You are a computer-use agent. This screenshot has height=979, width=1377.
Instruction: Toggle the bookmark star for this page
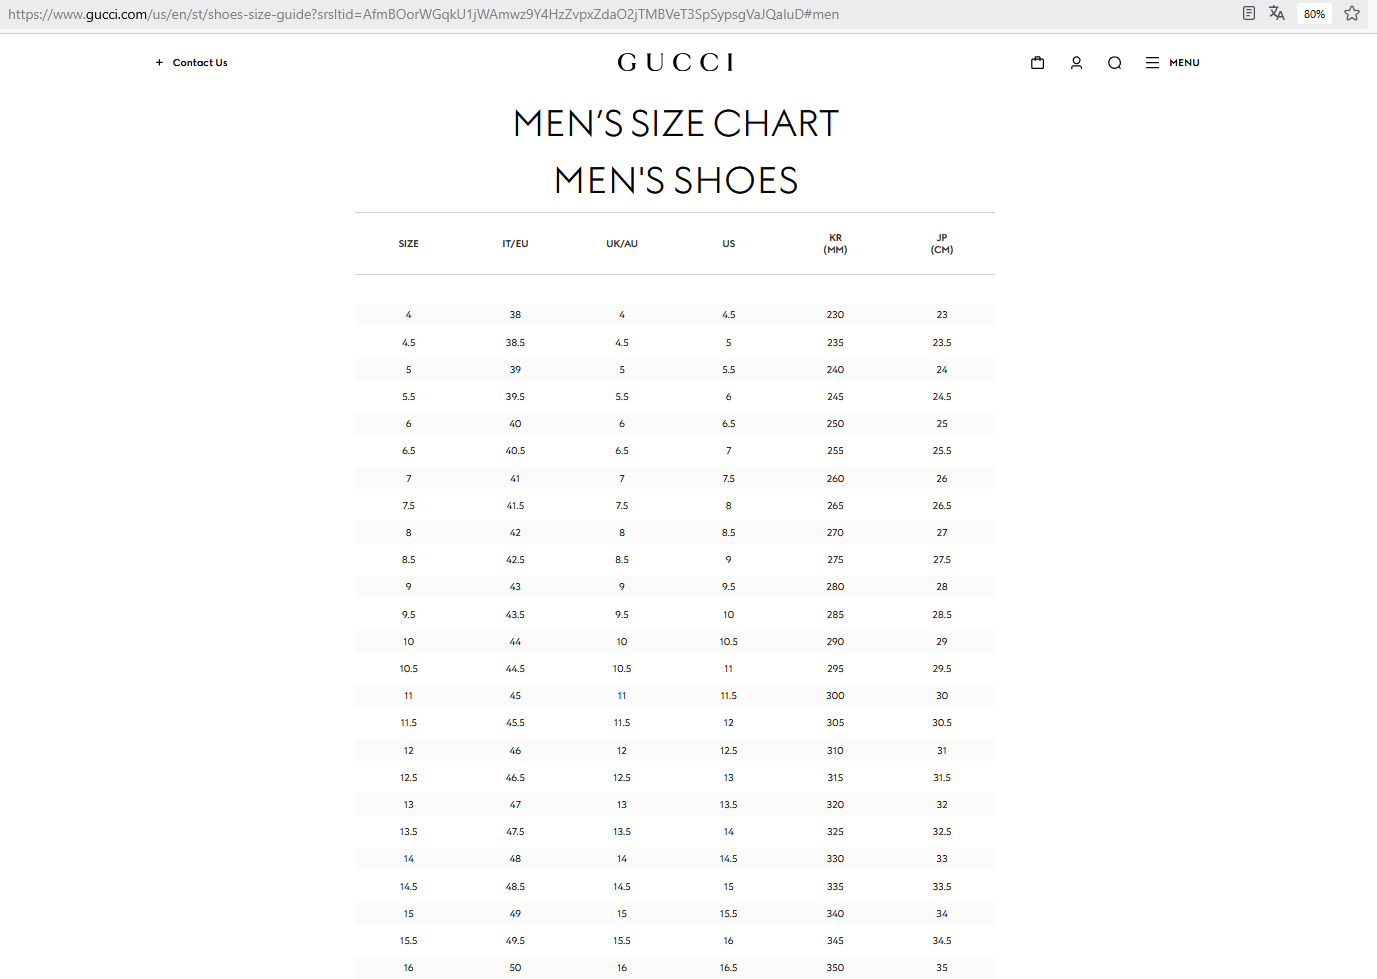[1352, 13]
